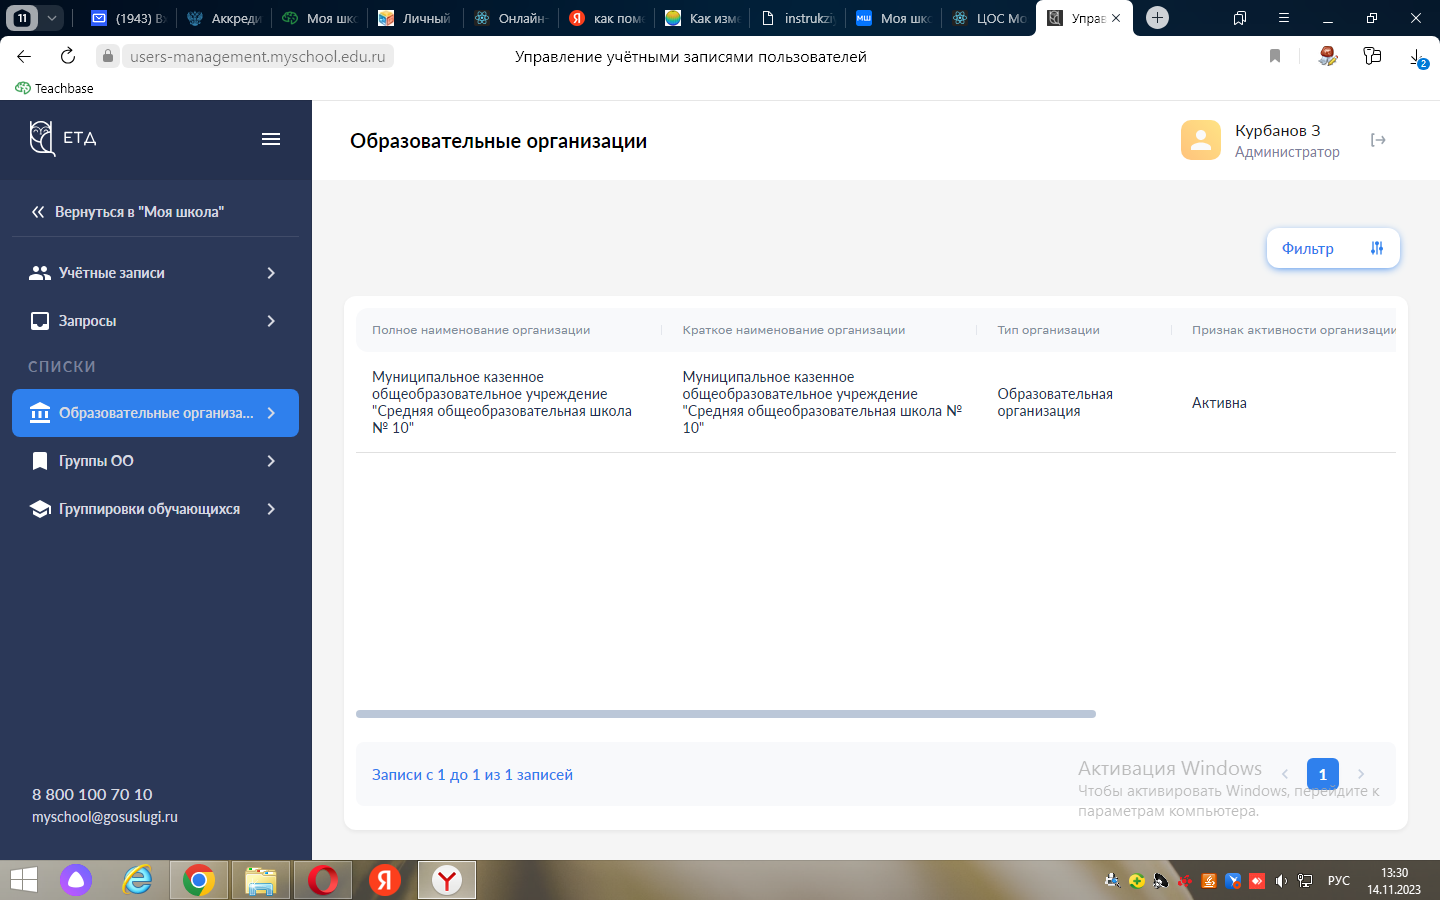The width and height of the screenshot is (1440, 900).
Task: Expand Учётные записи chevron
Action: point(271,273)
